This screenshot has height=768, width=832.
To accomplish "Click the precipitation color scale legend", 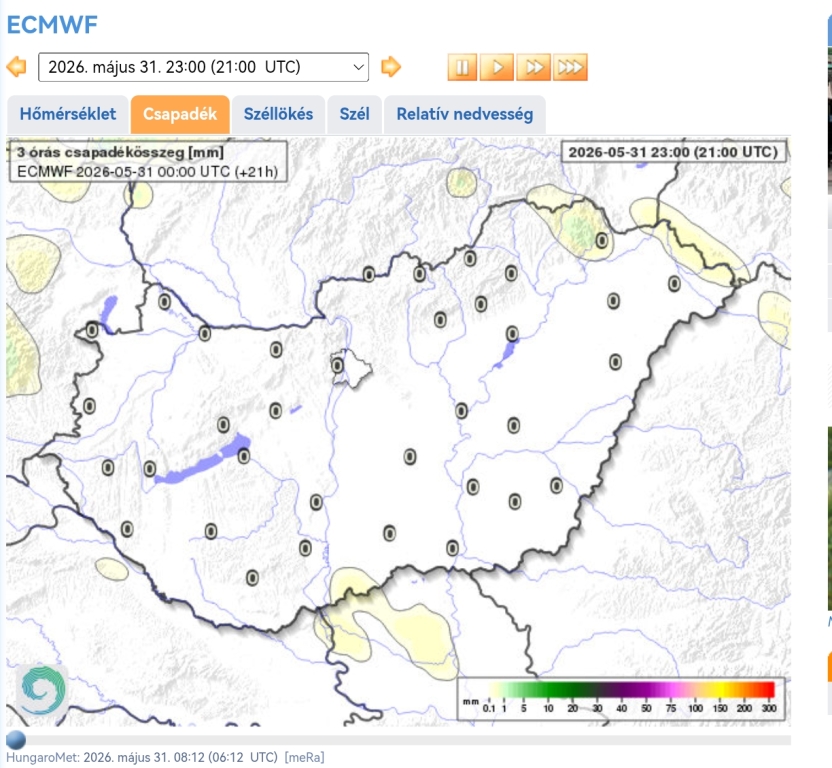I will 620,697.
